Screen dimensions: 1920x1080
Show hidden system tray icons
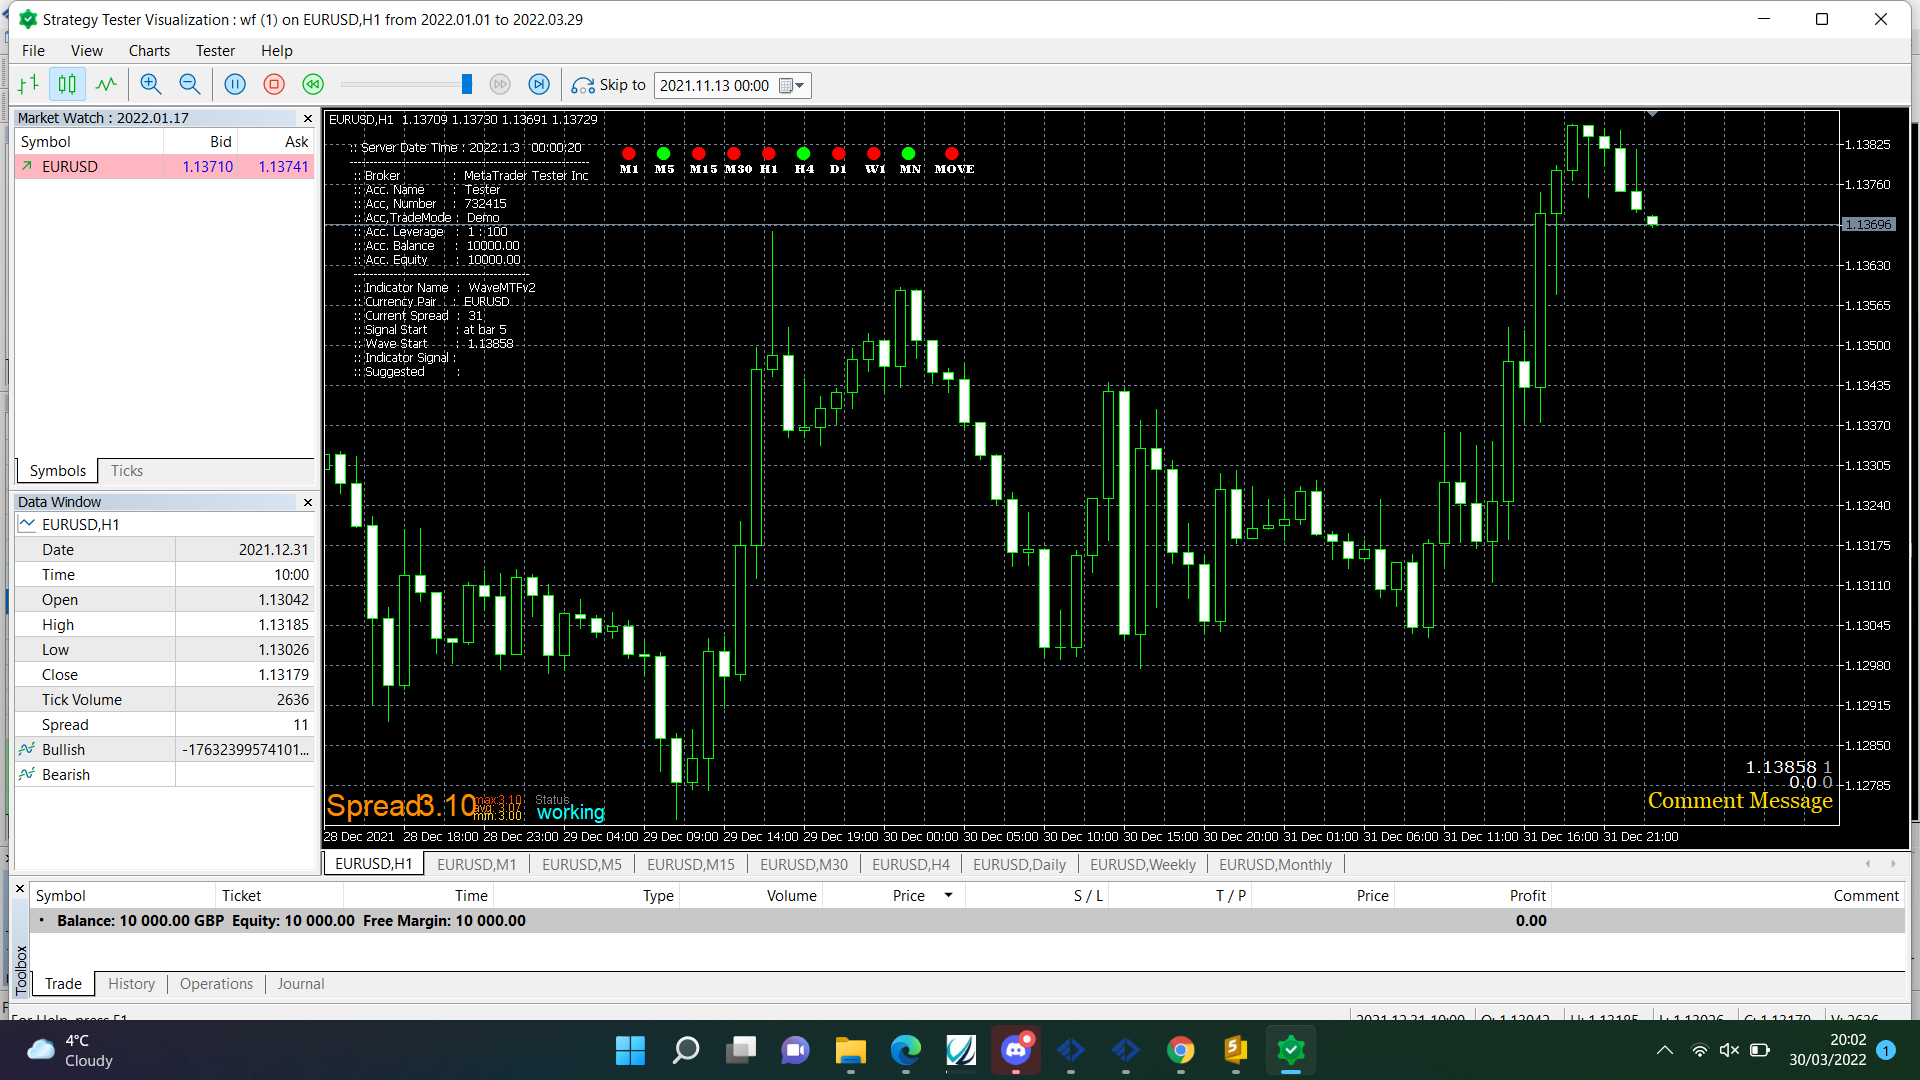tap(1664, 1050)
